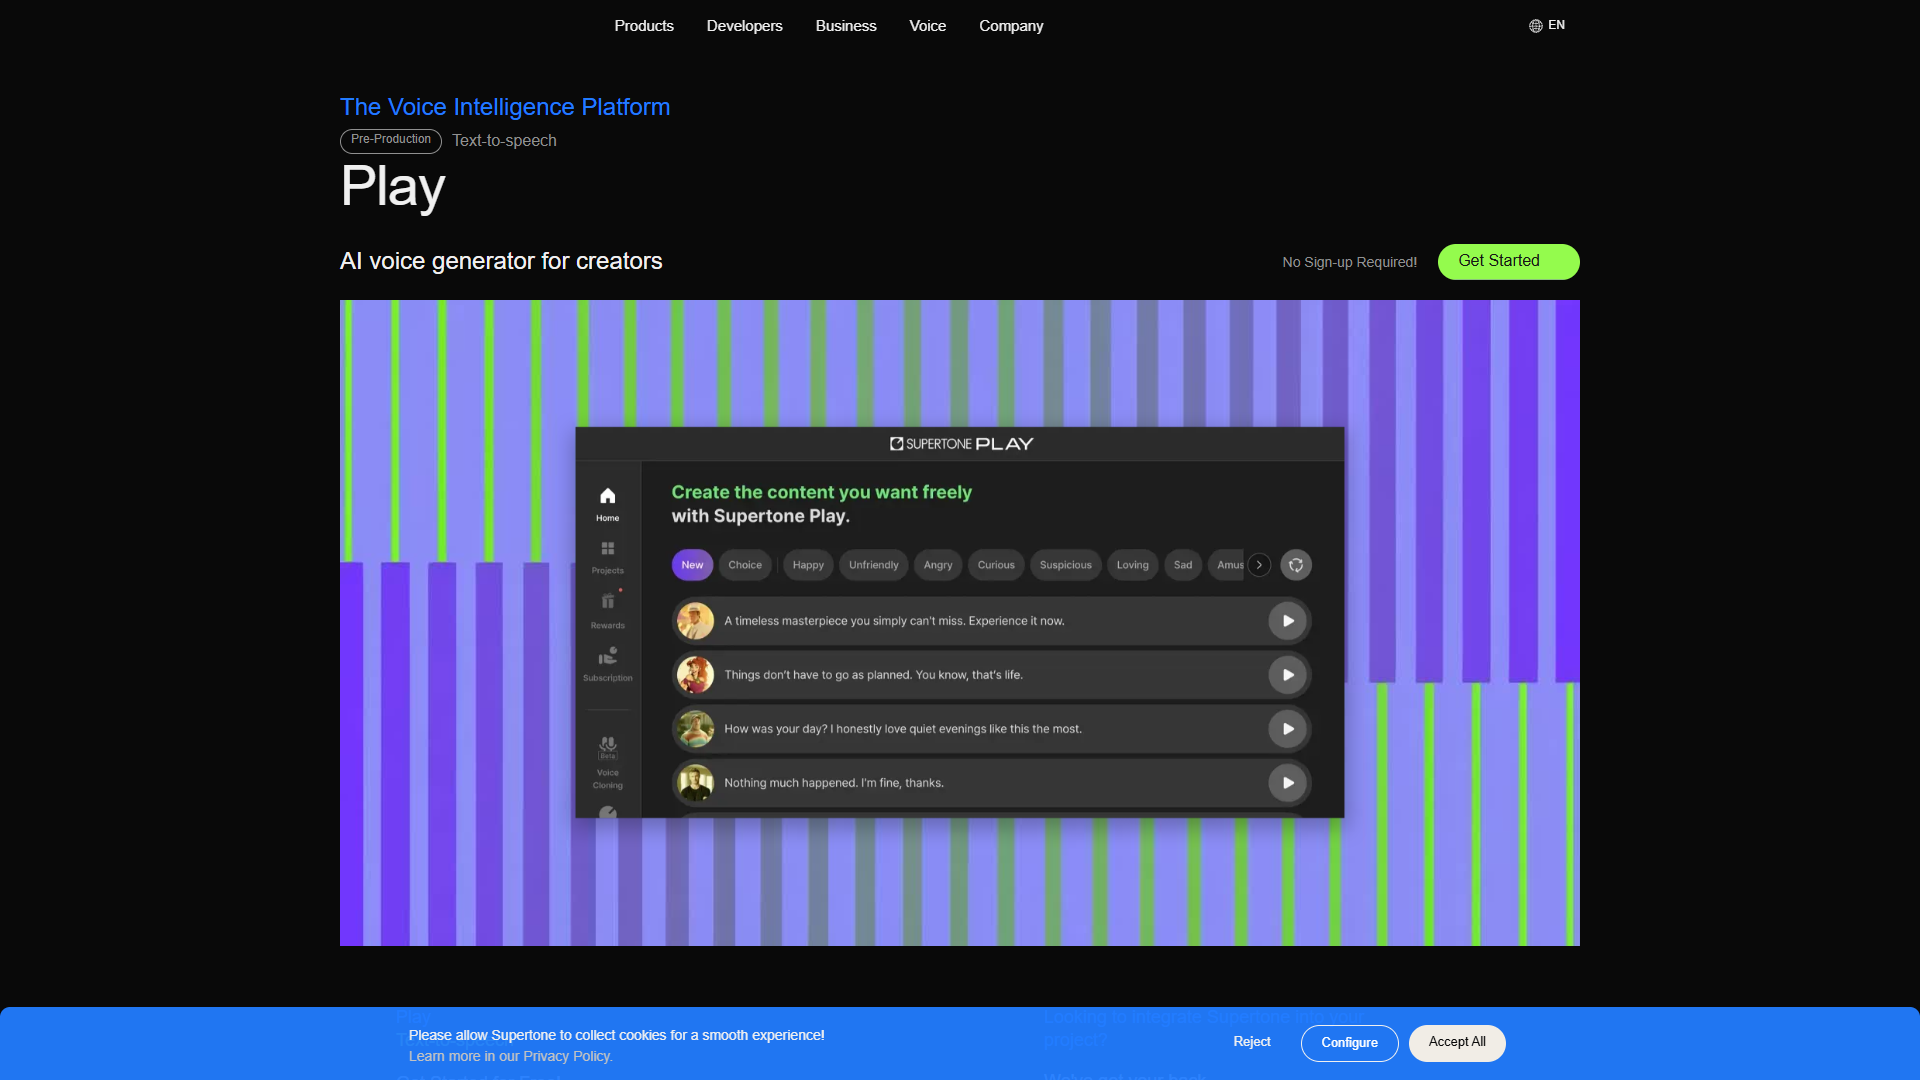The image size is (1920, 1080).
Task: Open the Voice Cloning icon
Action: (x=607, y=746)
